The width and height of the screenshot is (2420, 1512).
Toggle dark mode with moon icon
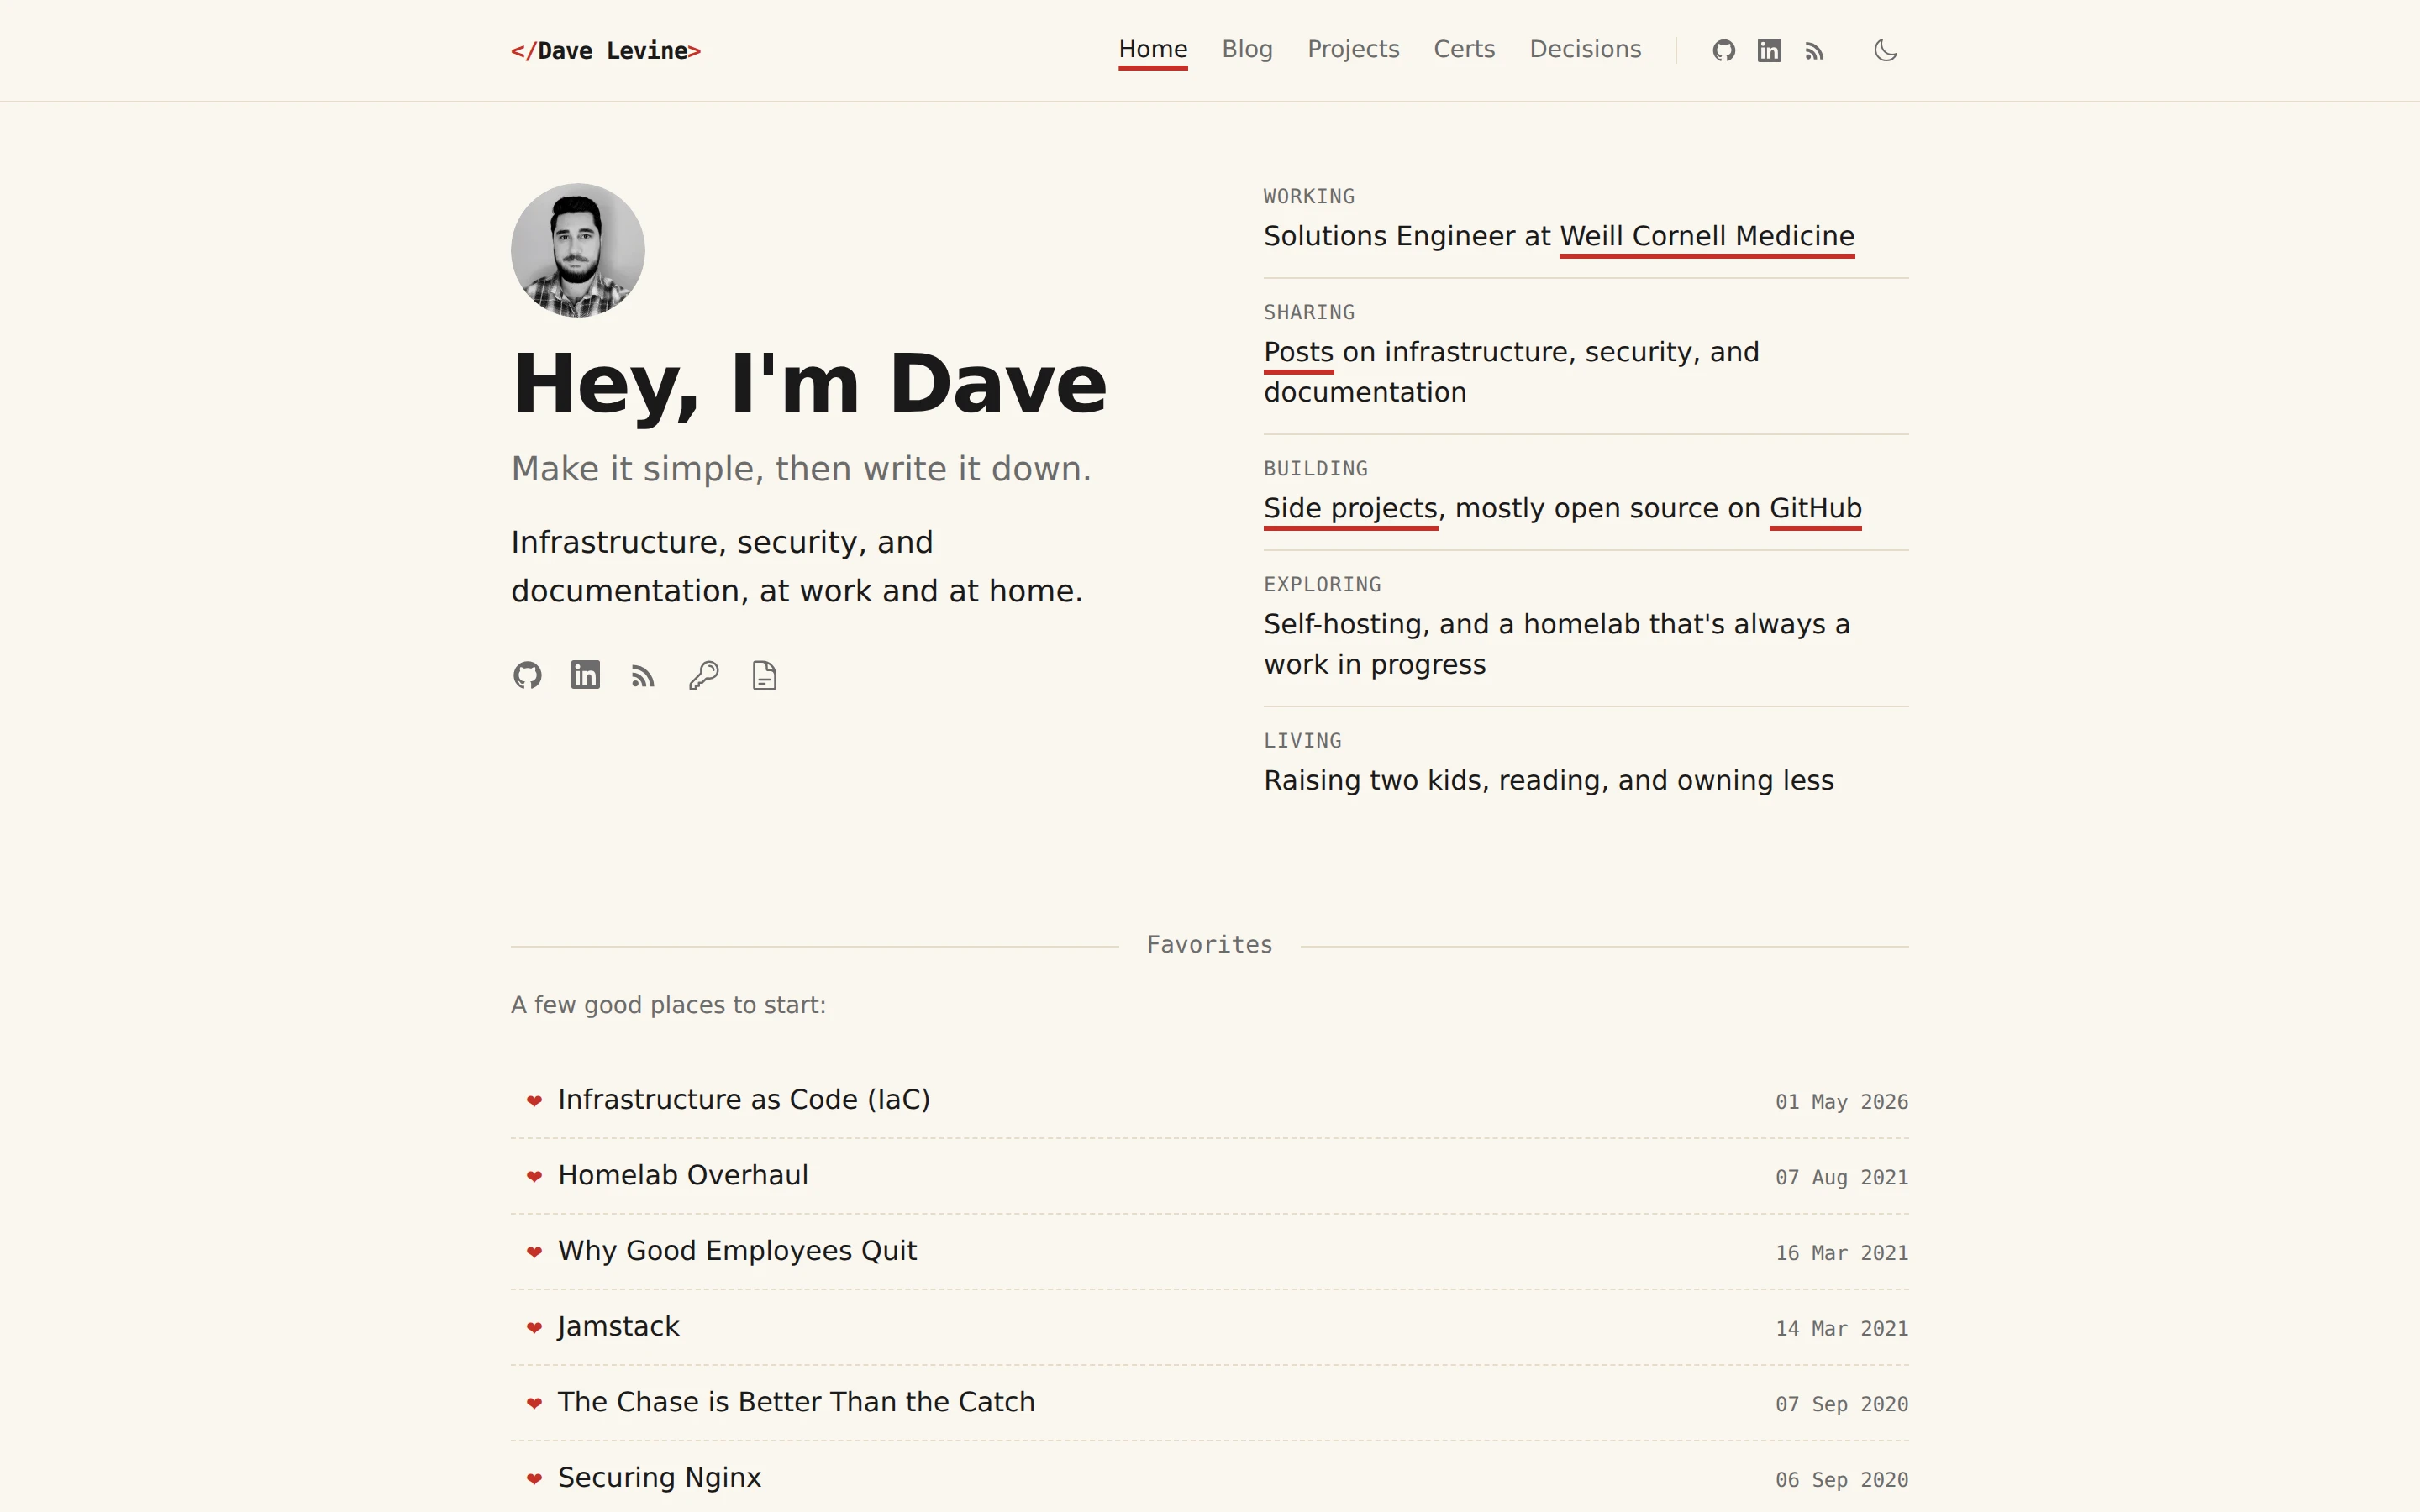[1885, 50]
